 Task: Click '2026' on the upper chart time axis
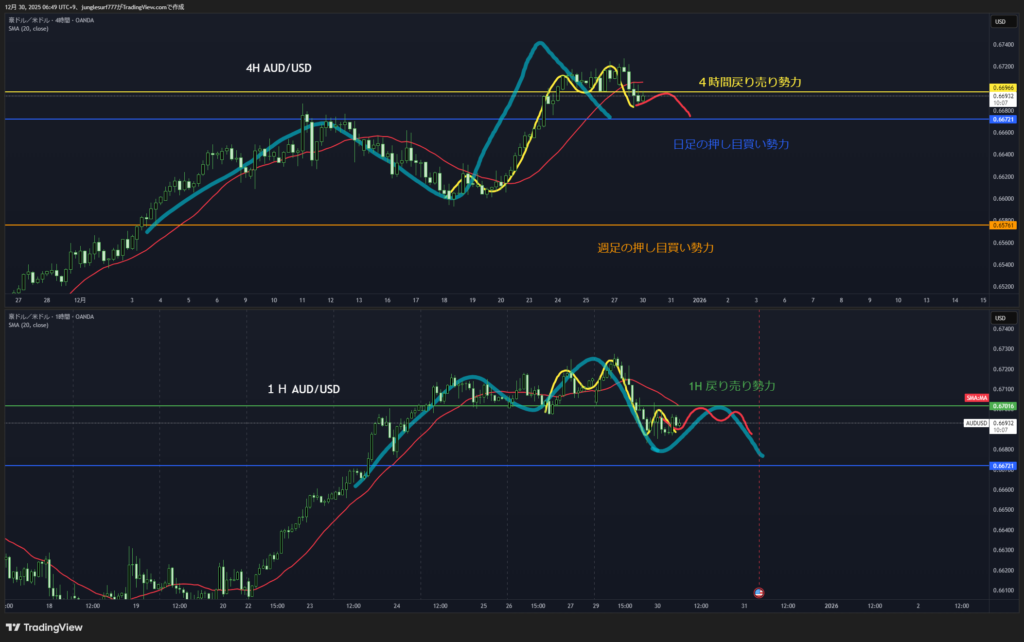(700, 299)
